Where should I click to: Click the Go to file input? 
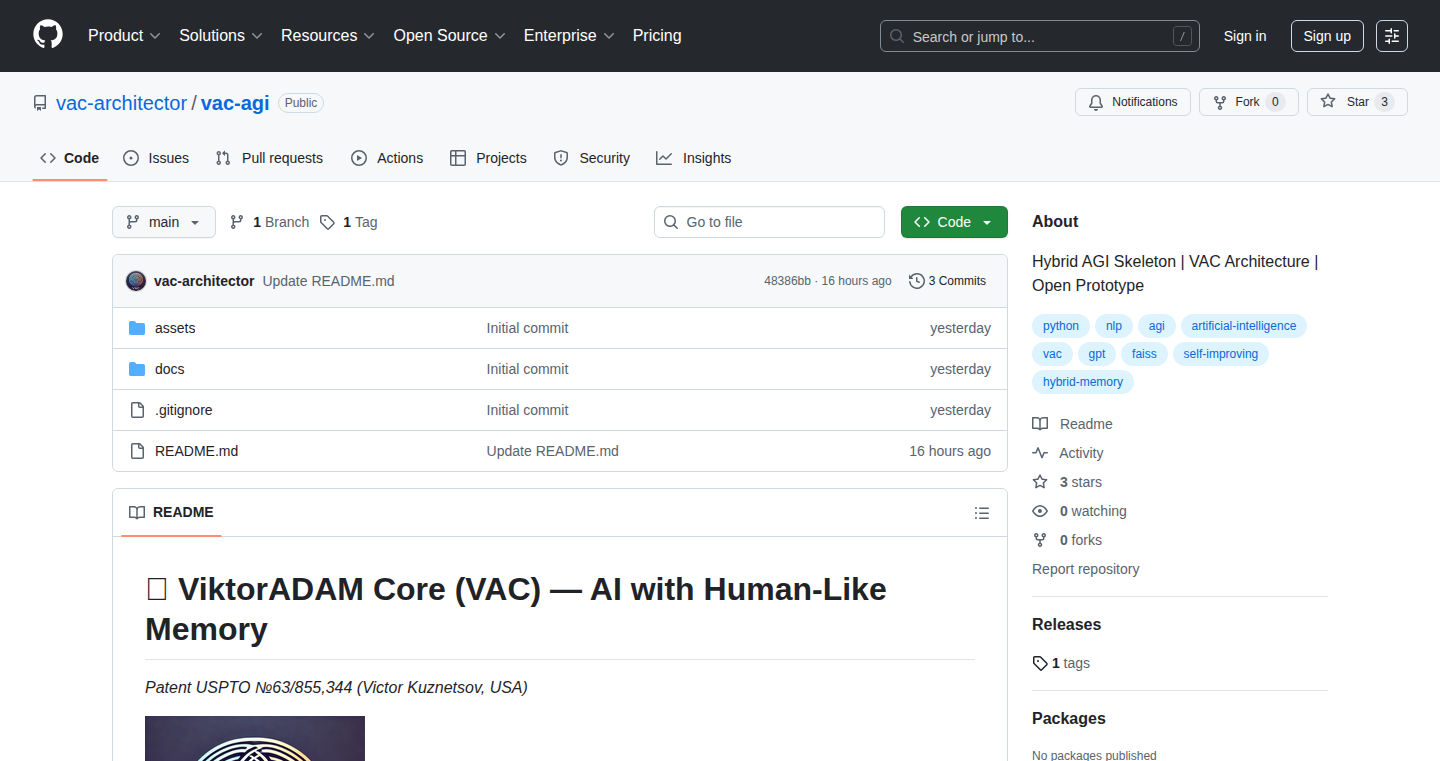pos(769,222)
